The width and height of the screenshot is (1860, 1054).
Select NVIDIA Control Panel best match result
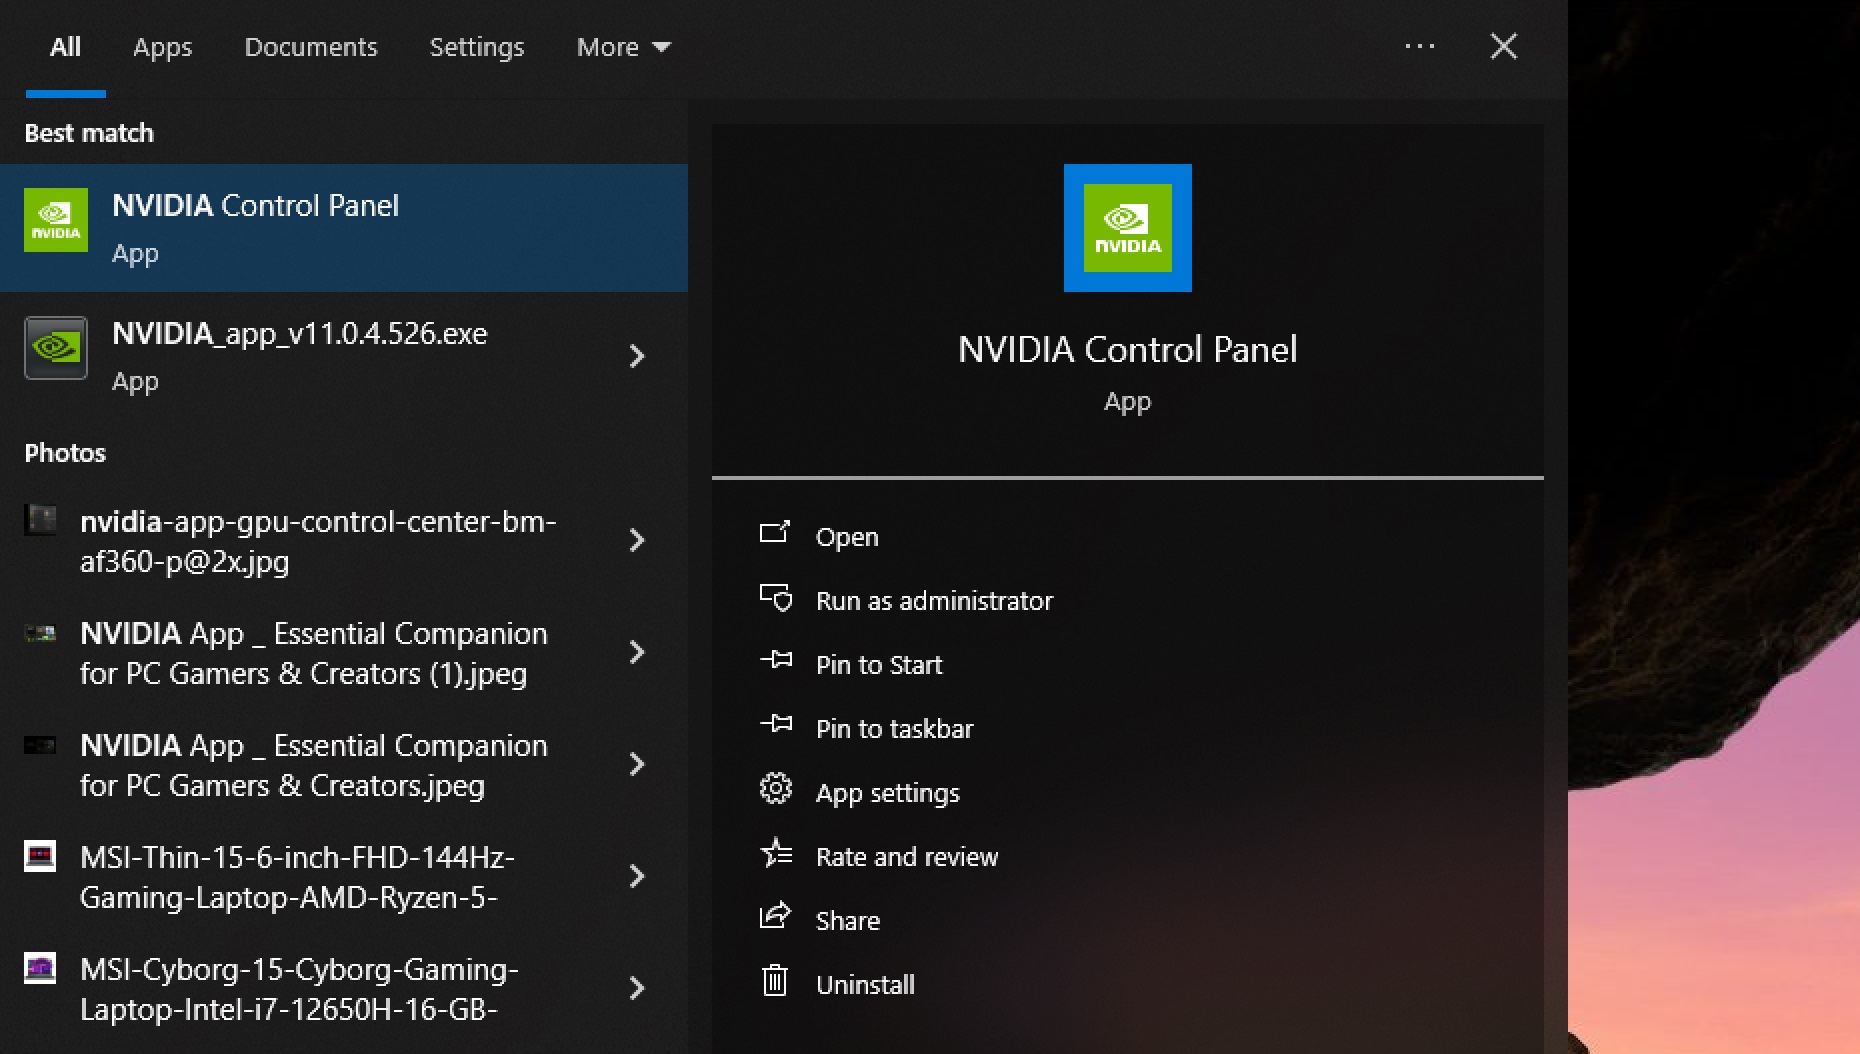click(x=344, y=228)
